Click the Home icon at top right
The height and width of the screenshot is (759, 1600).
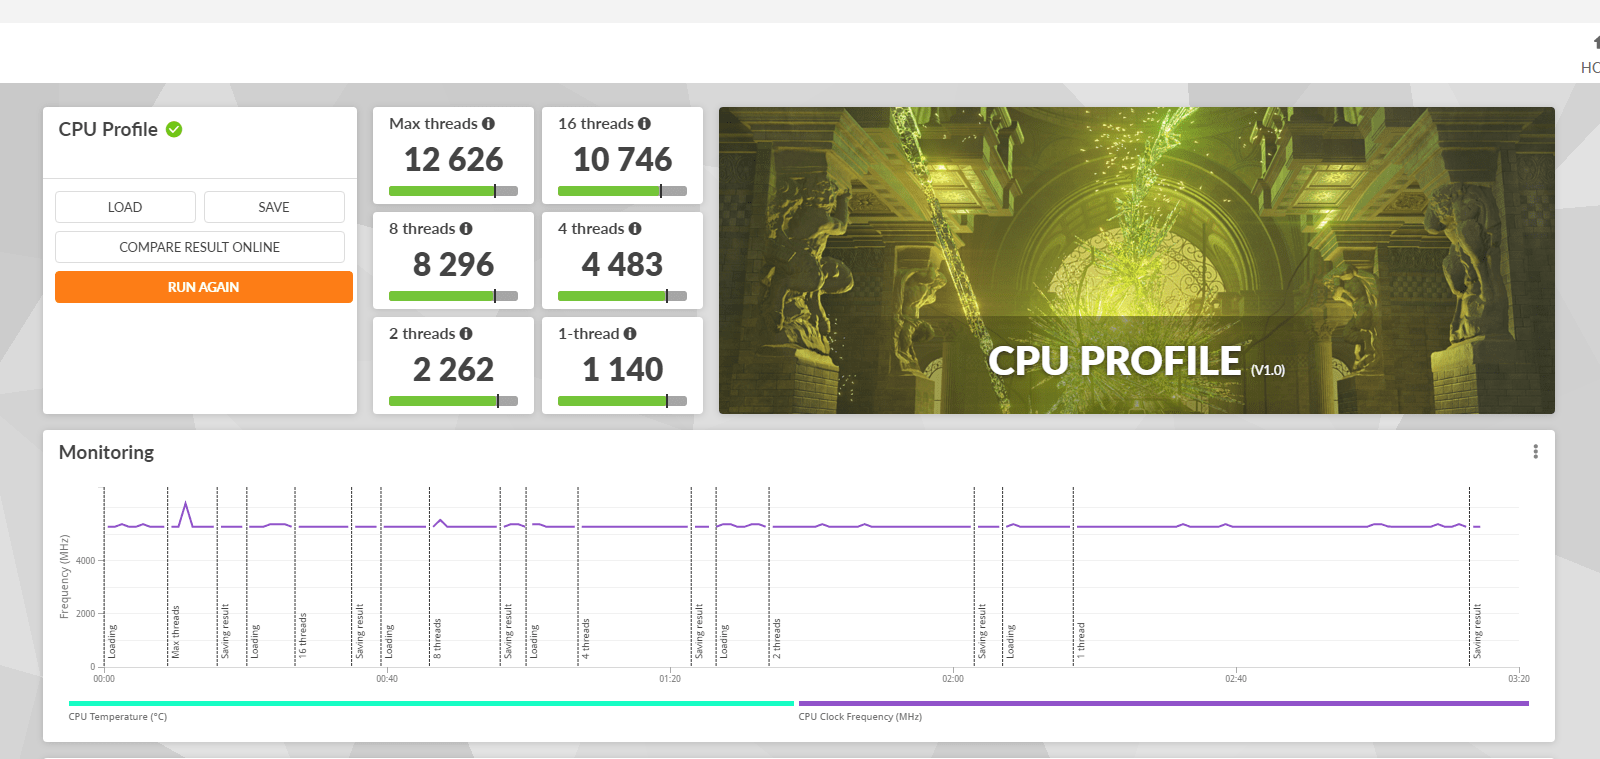(x=1596, y=42)
